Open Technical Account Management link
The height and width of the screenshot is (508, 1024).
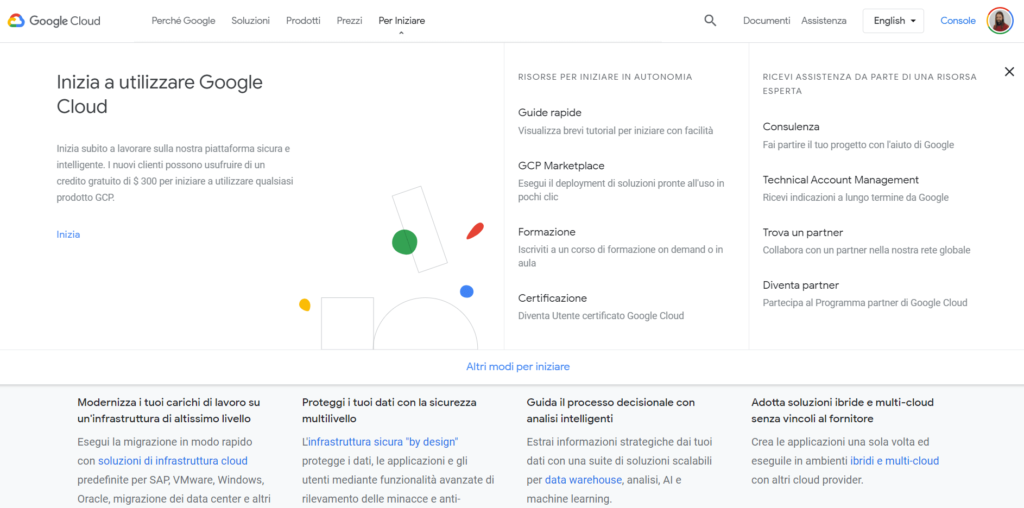(x=840, y=180)
